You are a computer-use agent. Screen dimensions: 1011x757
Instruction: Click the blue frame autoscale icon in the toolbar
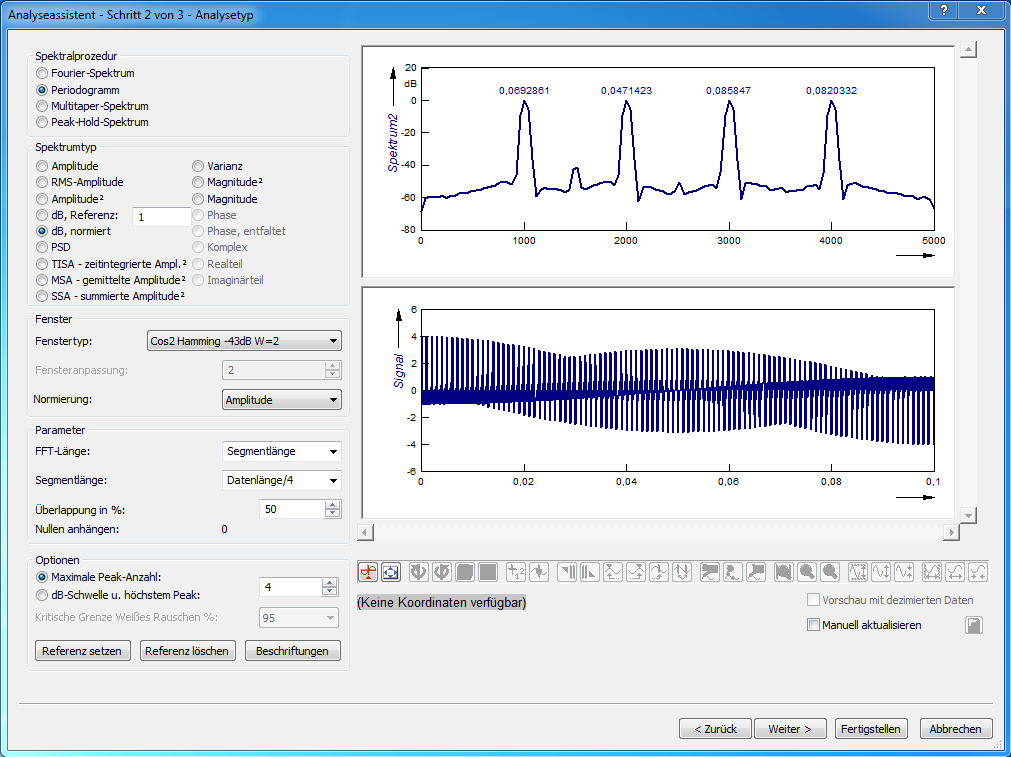(x=390, y=572)
